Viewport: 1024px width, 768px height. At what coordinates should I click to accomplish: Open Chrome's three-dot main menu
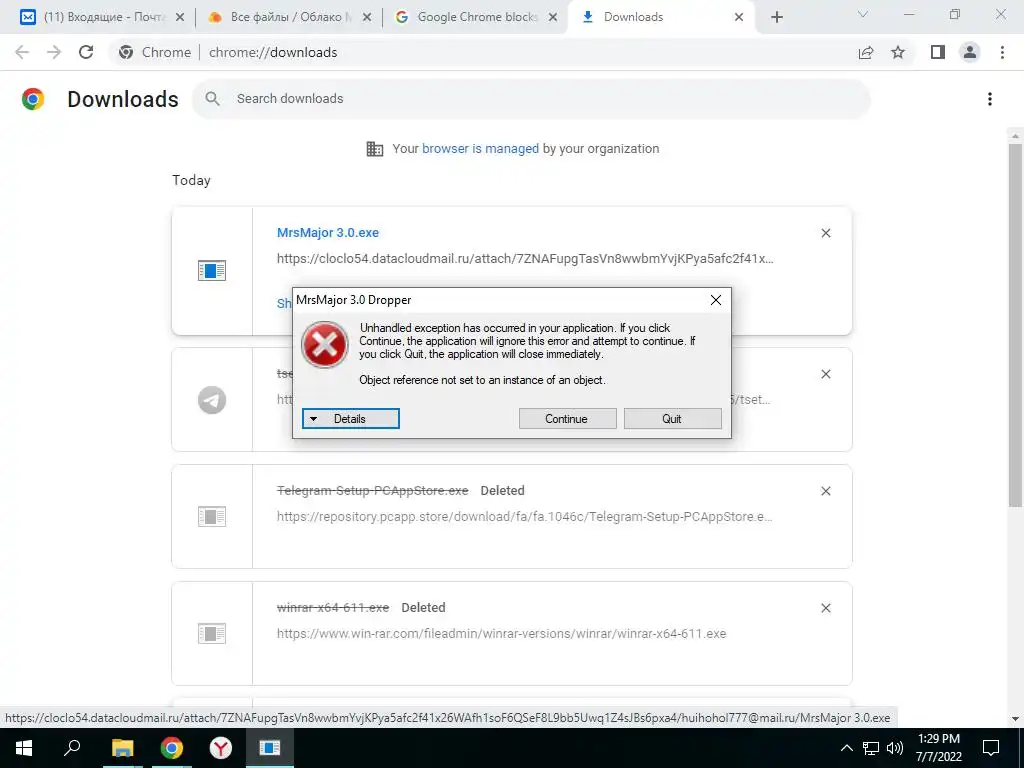coord(1002,52)
